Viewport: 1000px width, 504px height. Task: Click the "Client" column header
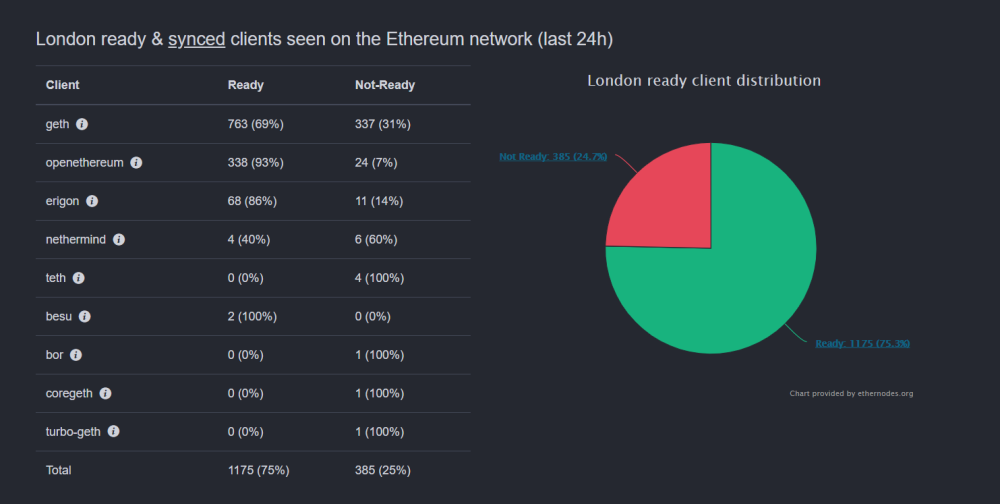click(63, 85)
